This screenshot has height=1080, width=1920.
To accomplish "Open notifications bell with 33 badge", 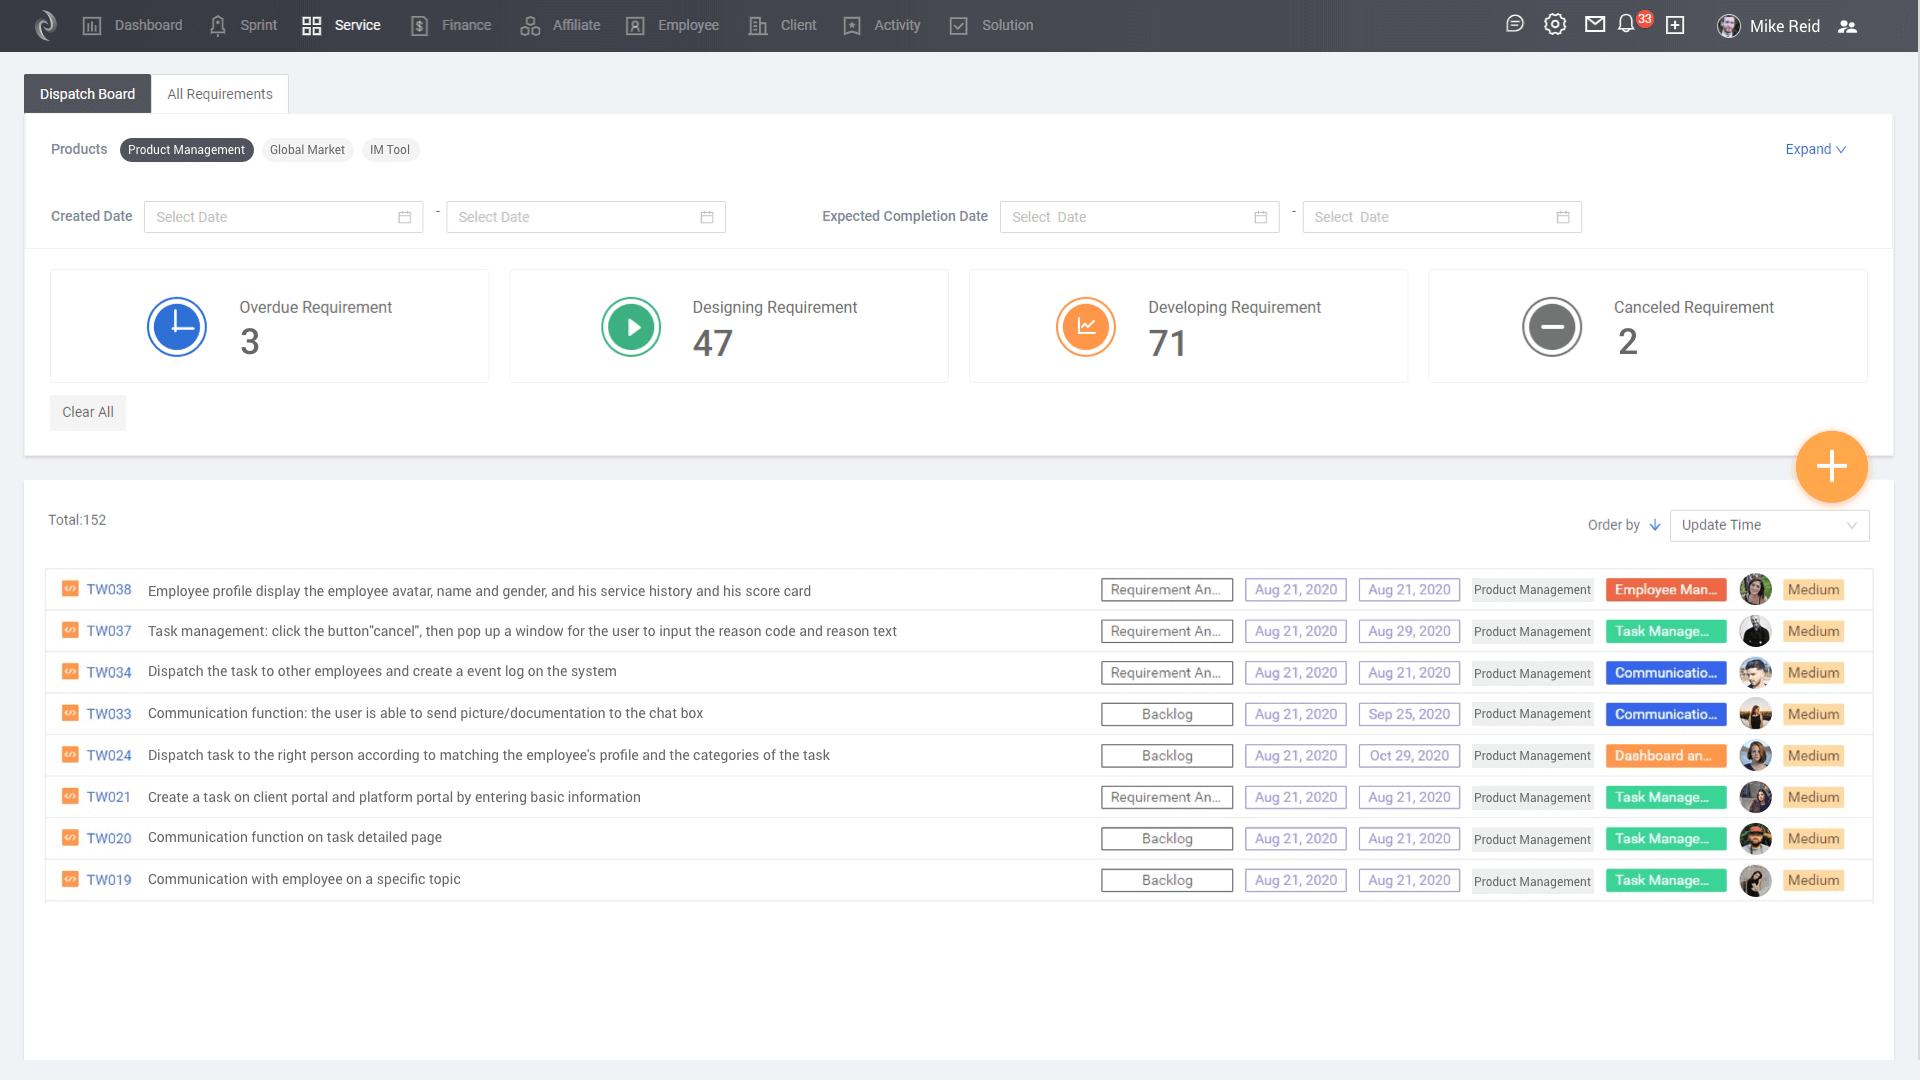I will (1627, 24).
